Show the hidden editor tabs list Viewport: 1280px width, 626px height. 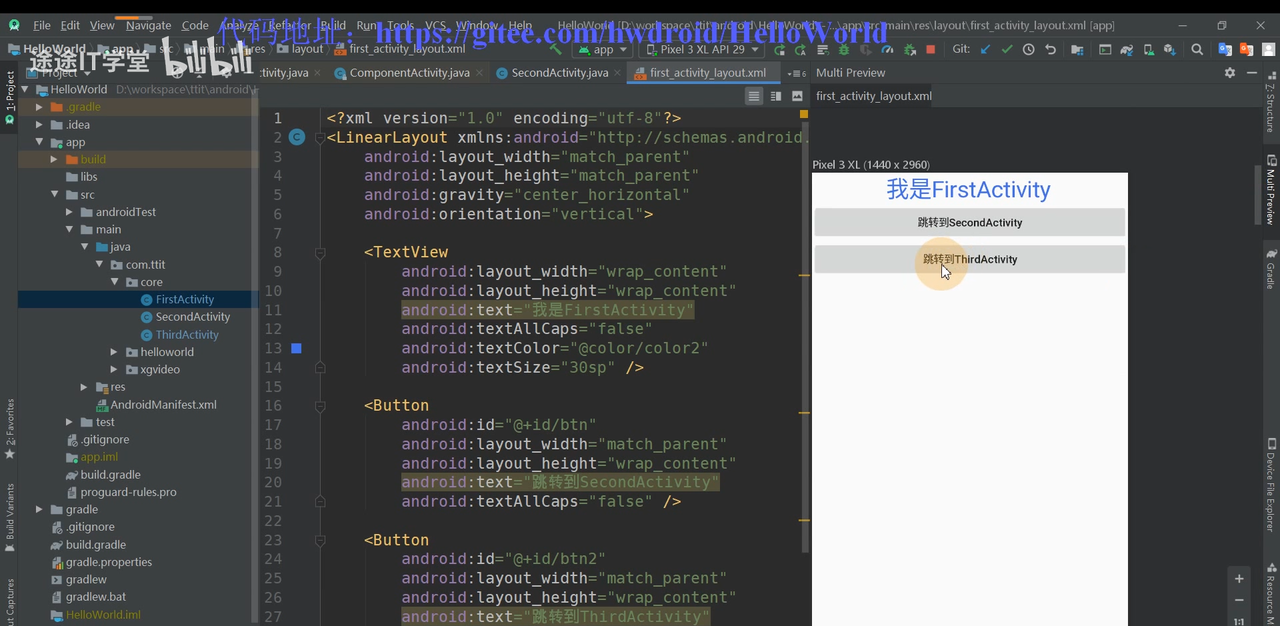click(797, 73)
